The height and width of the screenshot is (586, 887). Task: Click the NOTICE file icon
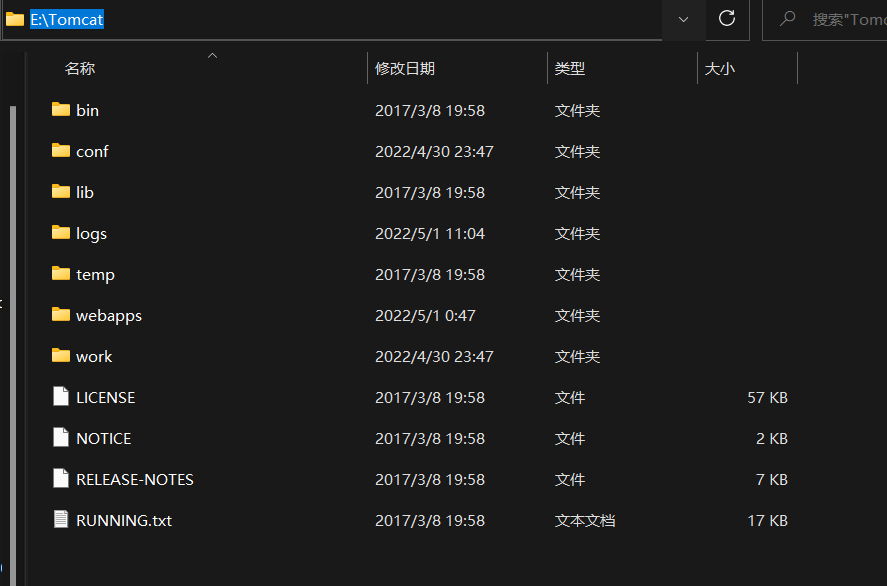61,437
